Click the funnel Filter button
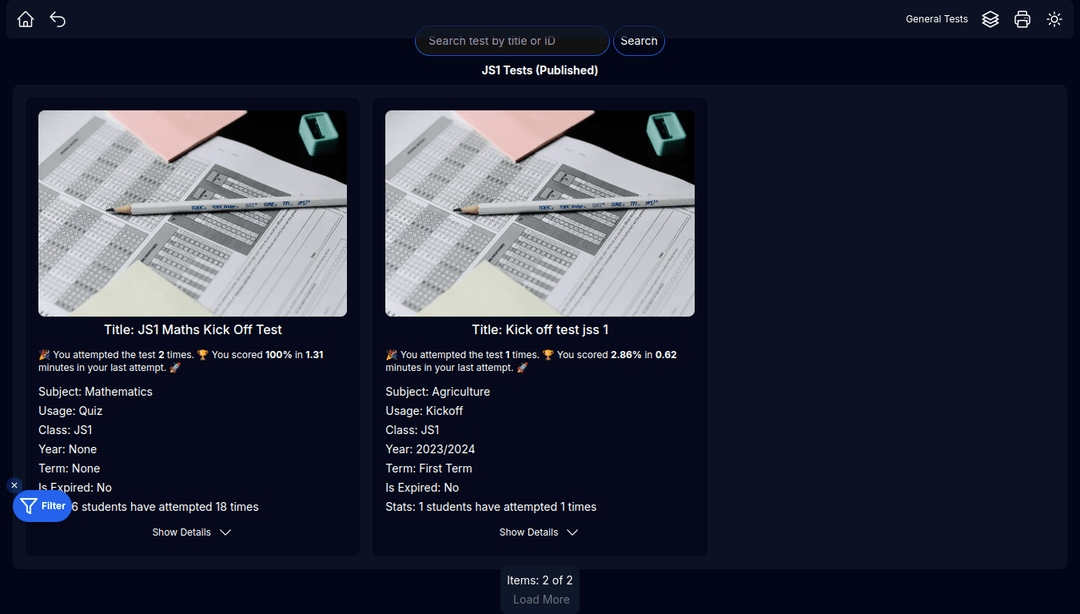This screenshot has width=1080, height=614. [43, 506]
